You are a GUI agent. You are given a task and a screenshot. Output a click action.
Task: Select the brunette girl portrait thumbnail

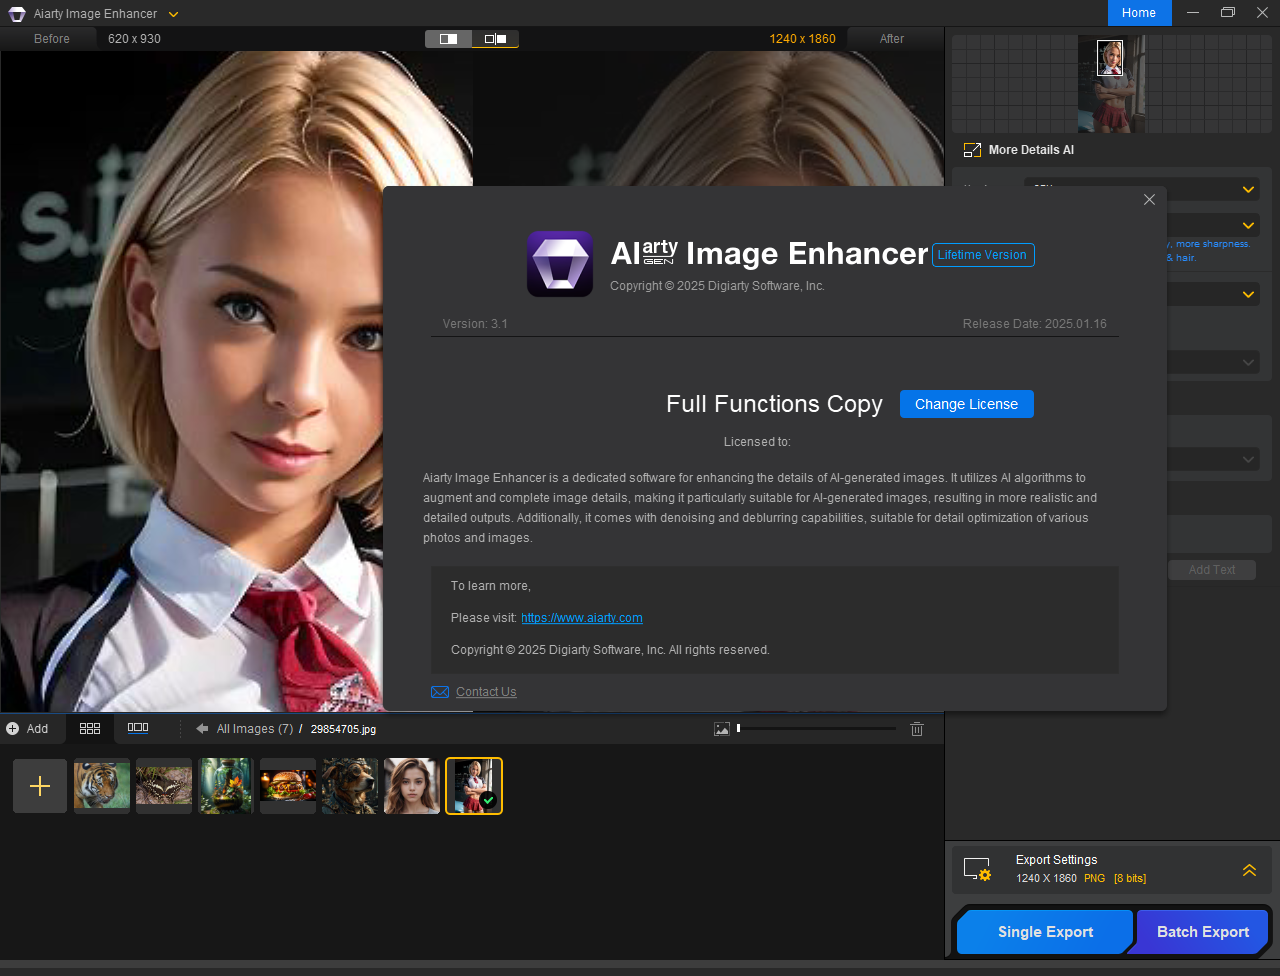point(412,786)
